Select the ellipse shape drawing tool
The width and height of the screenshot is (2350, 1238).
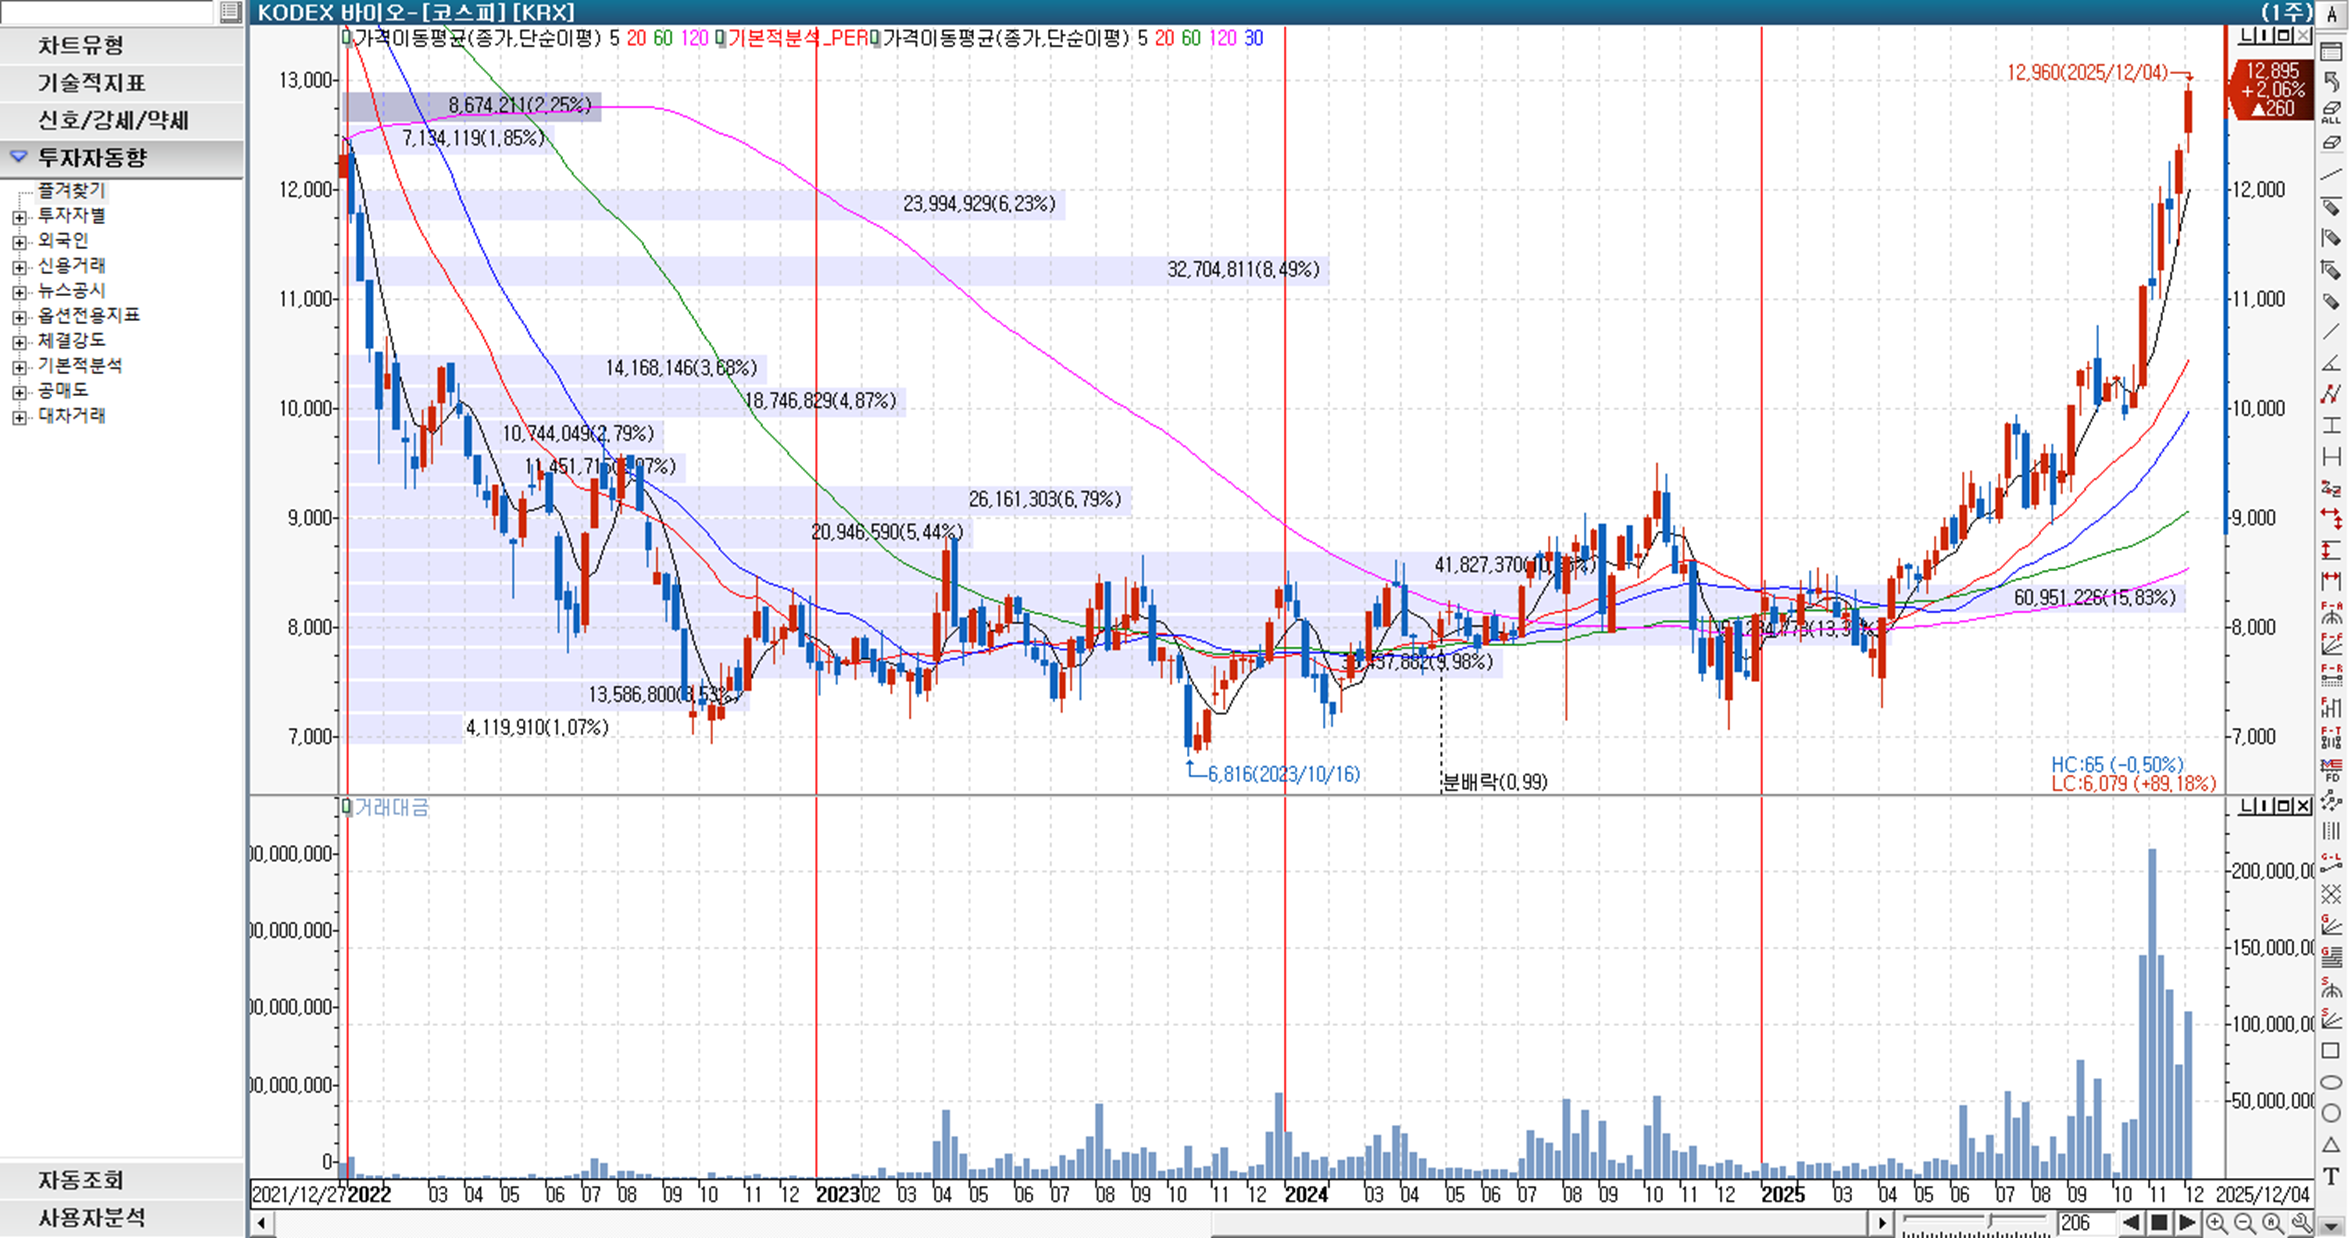(2331, 1082)
